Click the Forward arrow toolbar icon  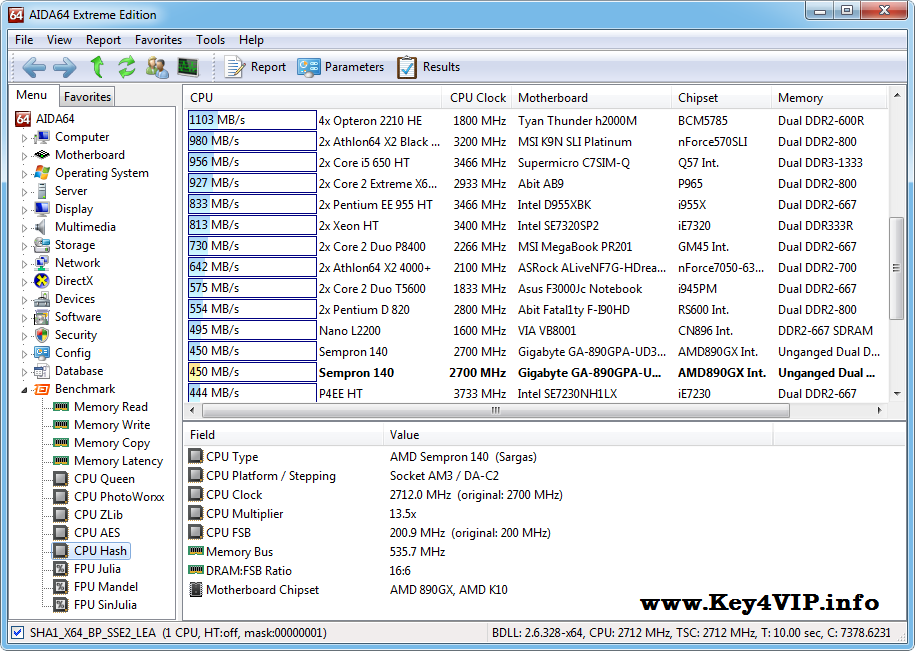[64, 67]
